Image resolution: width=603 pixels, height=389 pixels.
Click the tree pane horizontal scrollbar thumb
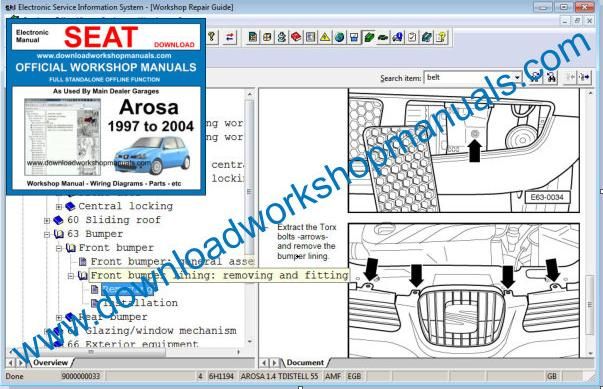pyautogui.click(x=91, y=352)
